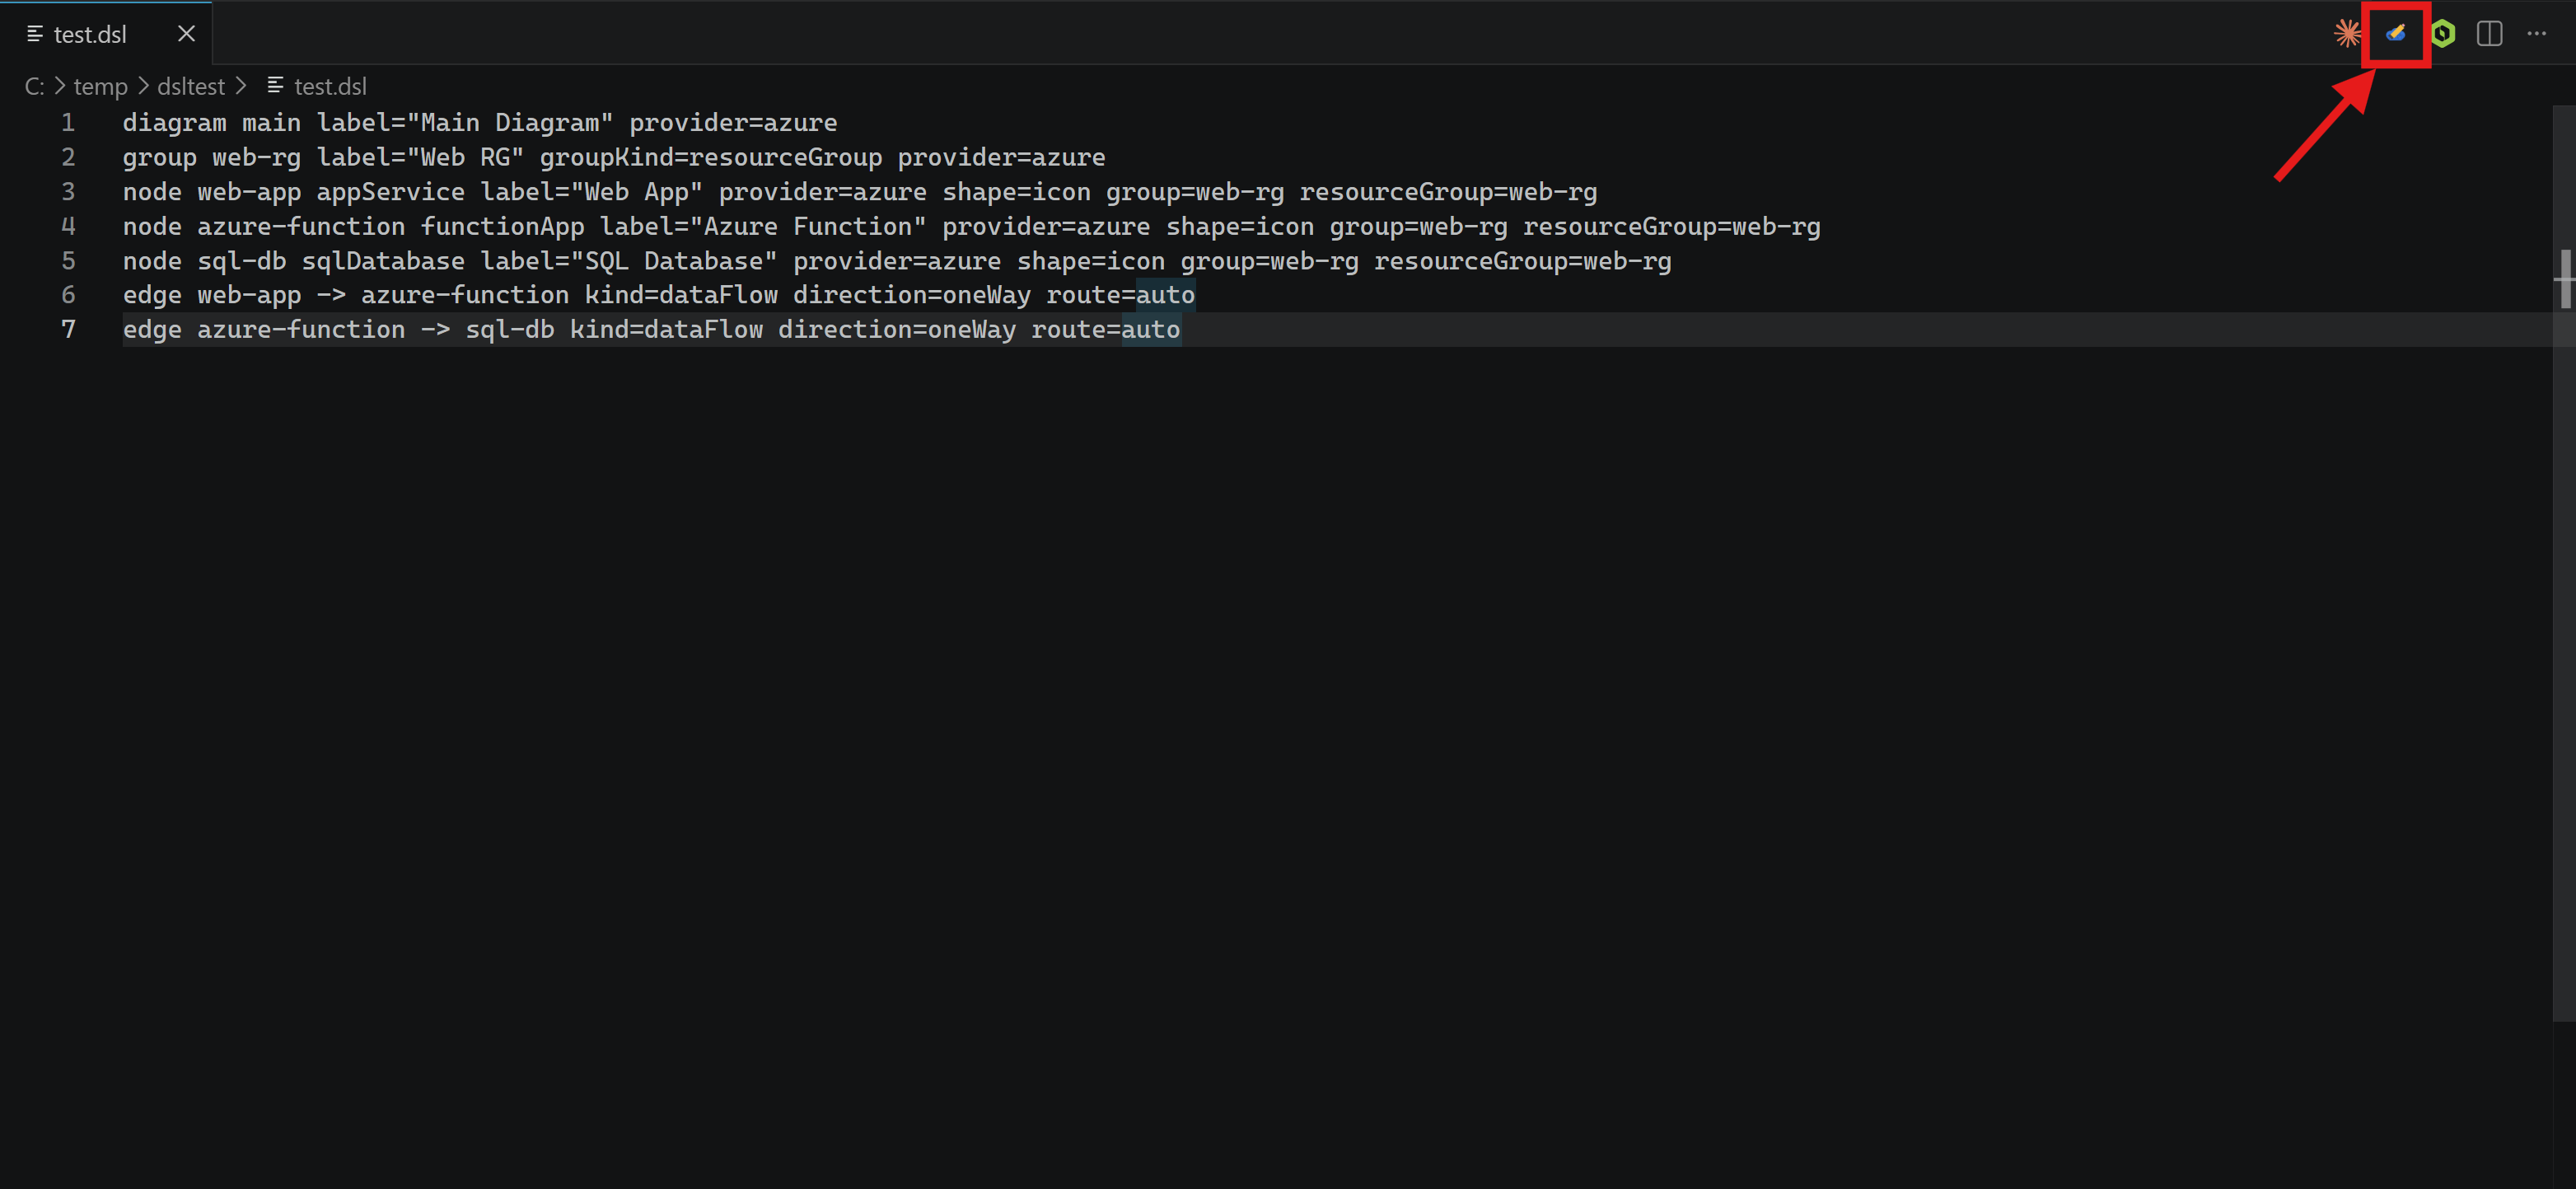
Task: Click functionApp on line 4
Action: tap(503, 227)
